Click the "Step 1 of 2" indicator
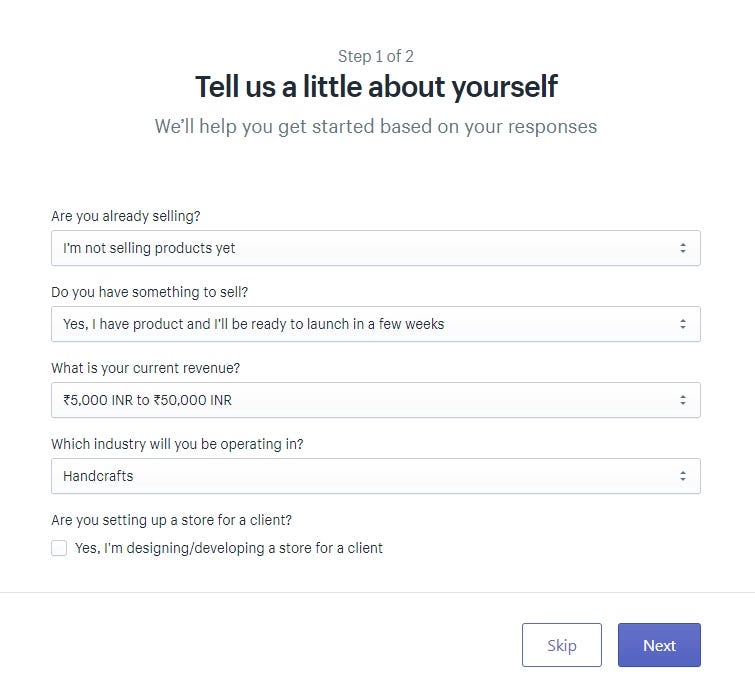Screen dimensions: 755x692 pos(376,56)
